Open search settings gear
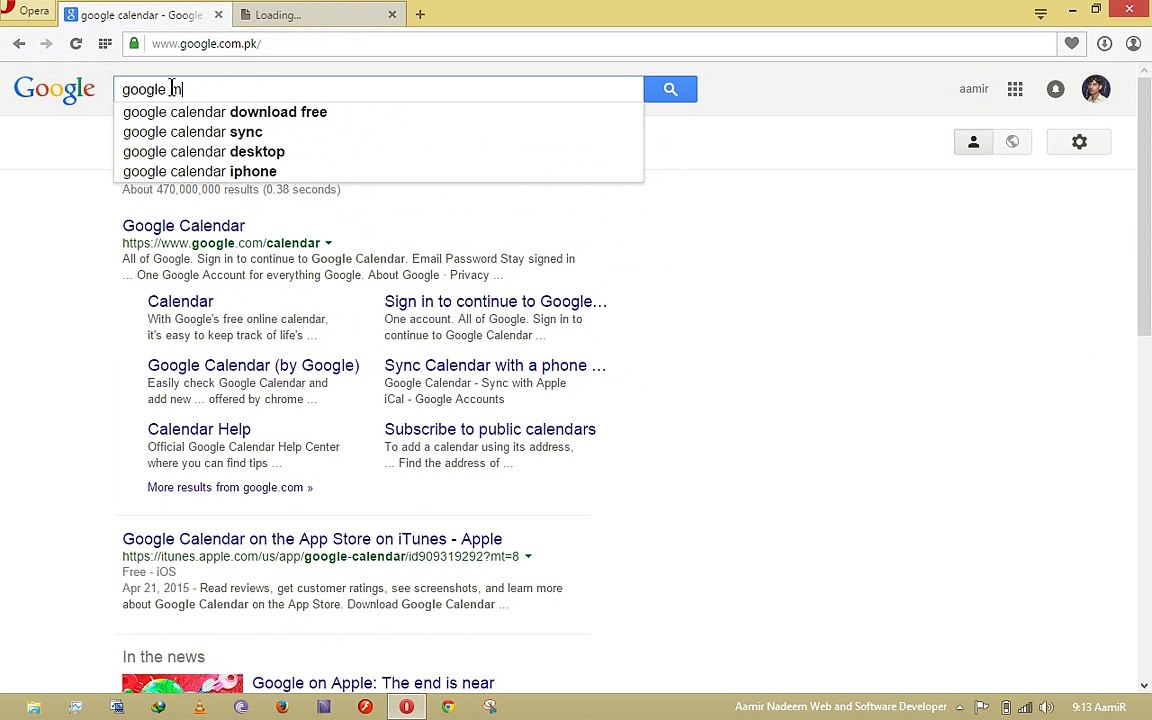Viewport: 1152px width, 720px height. coord(1079,142)
